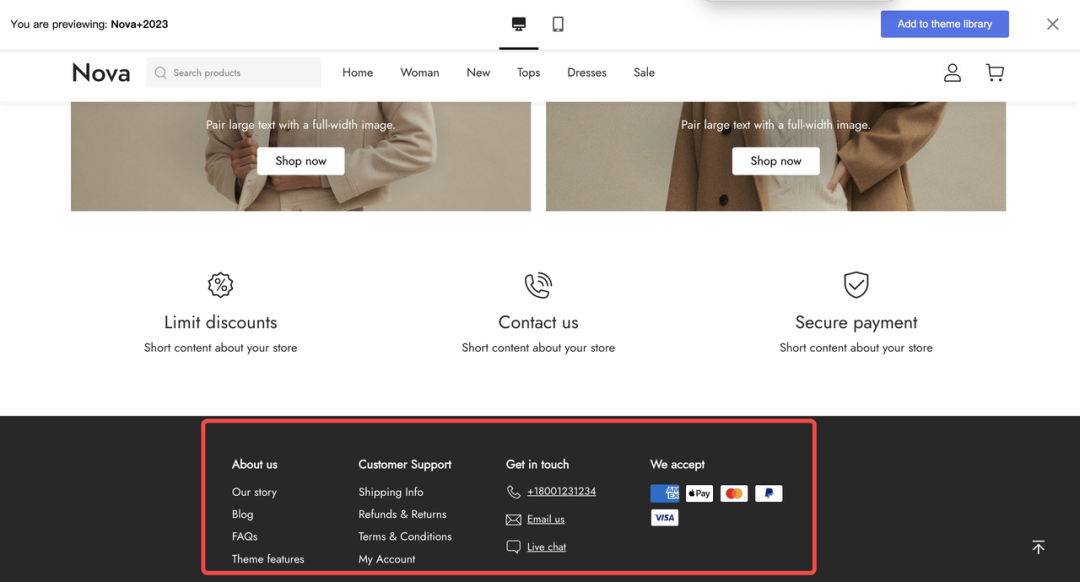Click the Apple Pay payment icon
This screenshot has width=1080, height=582.
[x=699, y=493]
